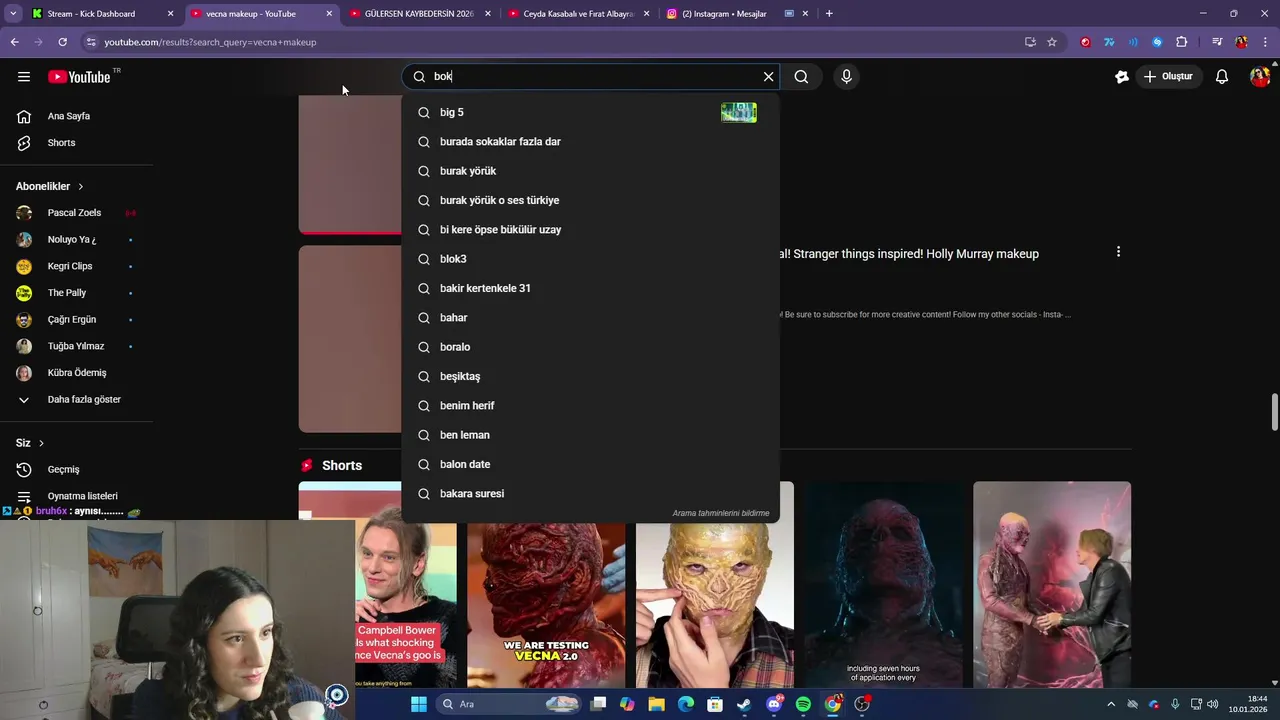Viewport: 1280px width, 720px height.
Task: Open the Noluyo Ya ¿ channel
Action: pos(77,240)
